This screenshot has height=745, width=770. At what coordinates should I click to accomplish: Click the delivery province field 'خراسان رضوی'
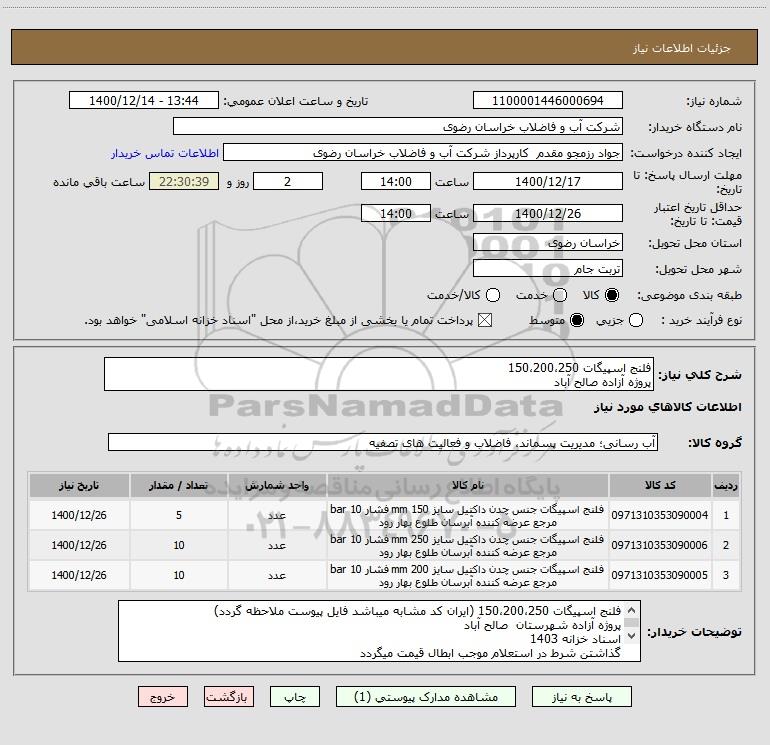click(x=548, y=243)
